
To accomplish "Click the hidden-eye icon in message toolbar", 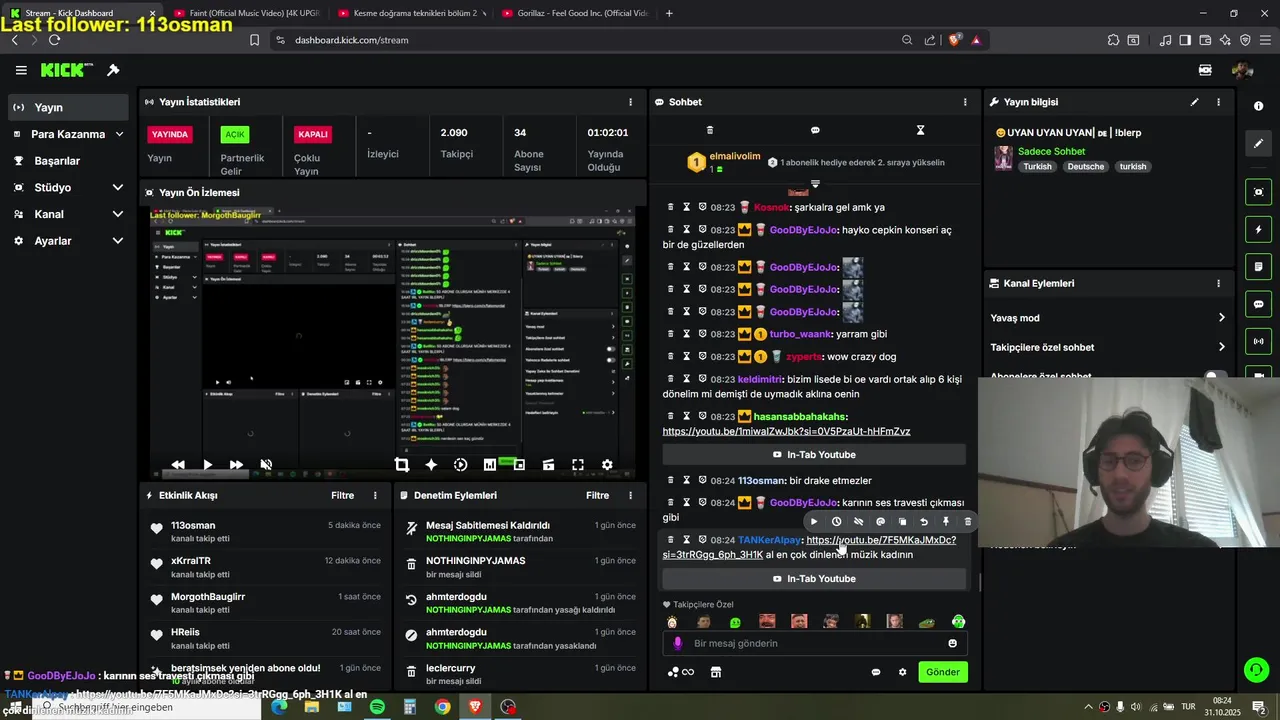I will tap(858, 521).
